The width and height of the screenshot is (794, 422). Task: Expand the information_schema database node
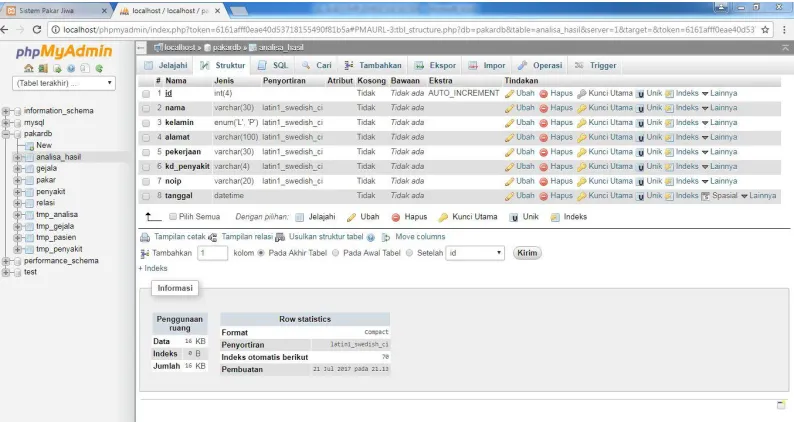coord(6,111)
